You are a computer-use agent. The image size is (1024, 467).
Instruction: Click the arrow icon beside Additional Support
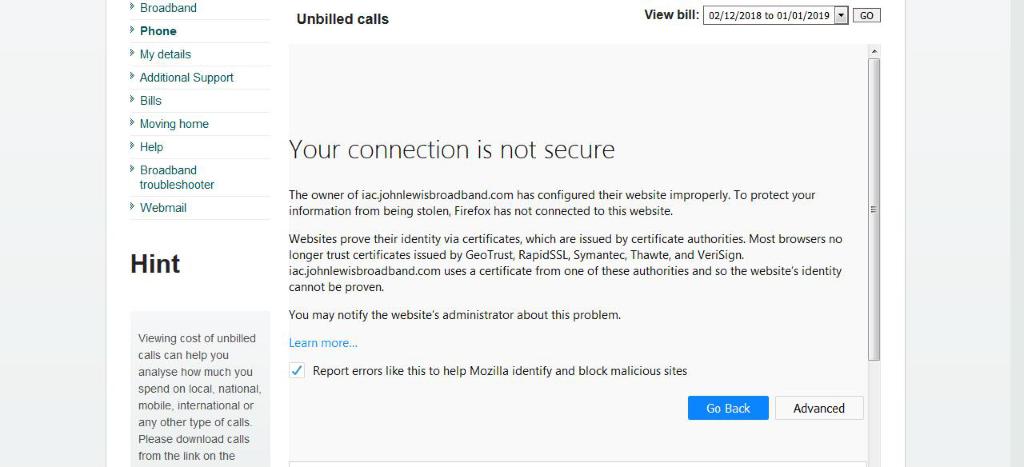[x=132, y=76]
